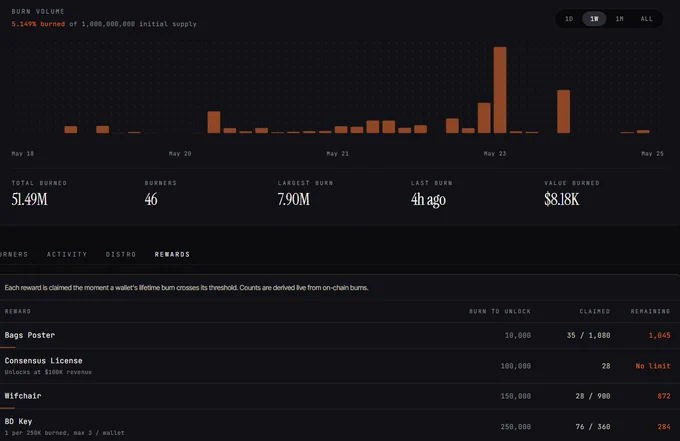Viewport: 680px width, 441px height.
Task: Click the Consensus License reward row
Action: click(340, 366)
